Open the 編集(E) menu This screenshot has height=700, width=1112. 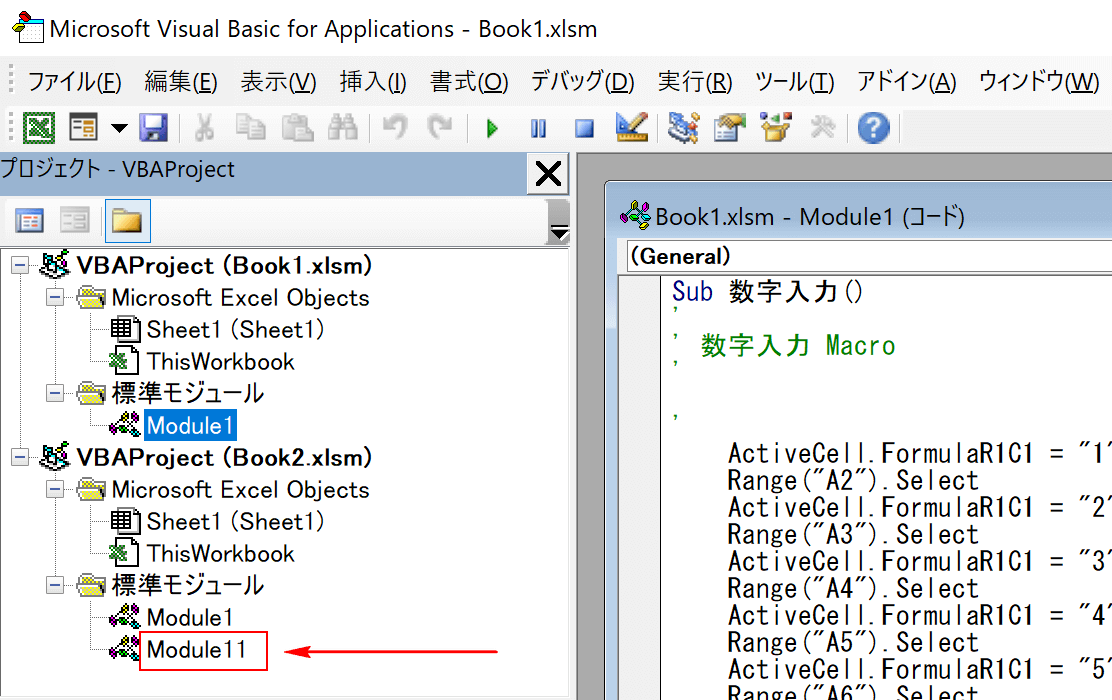[181, 82]
